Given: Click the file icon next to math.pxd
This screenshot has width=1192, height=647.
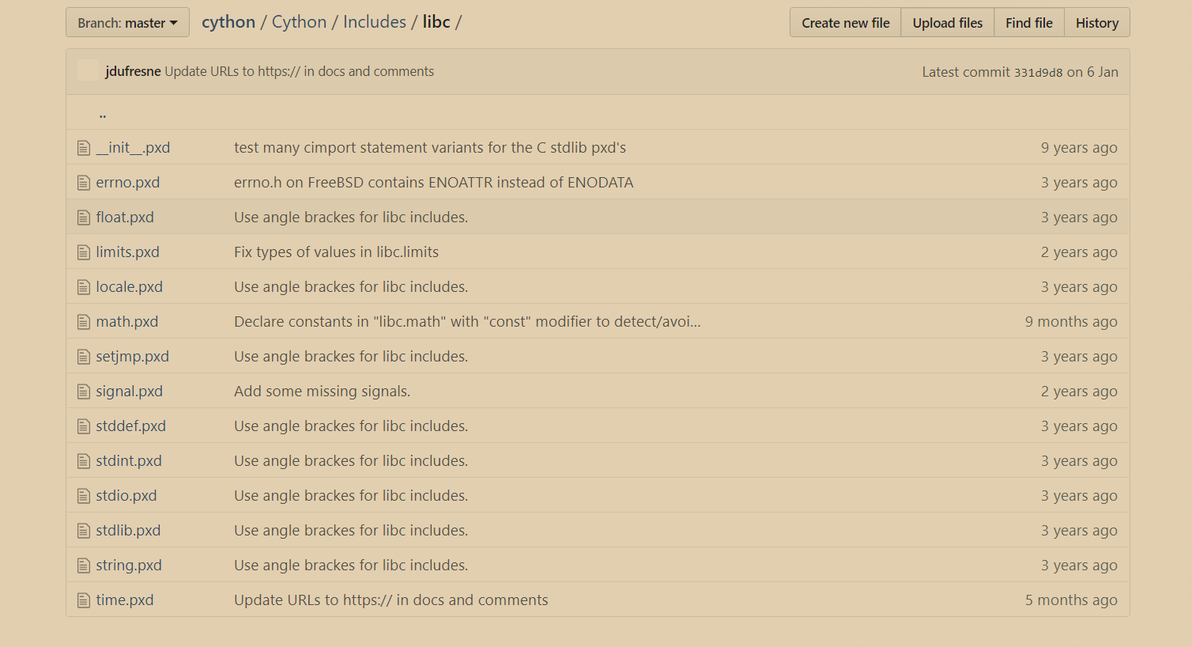Looking at the screenshot, I should [x=84, y=322].
